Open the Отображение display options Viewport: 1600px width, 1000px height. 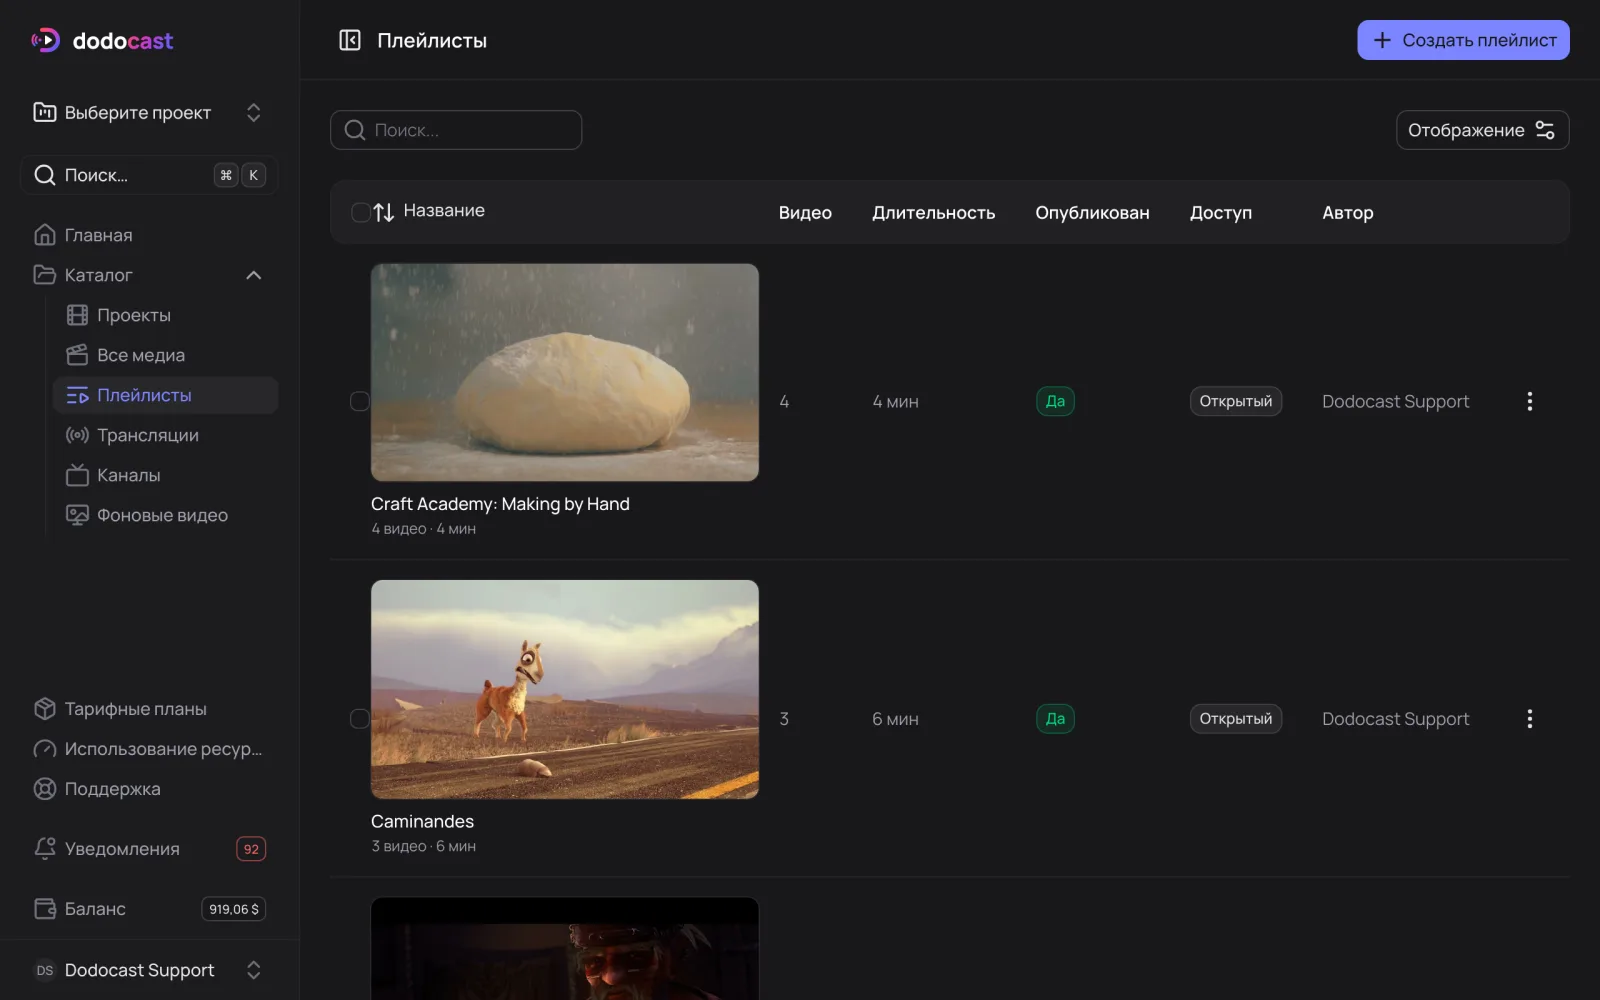tap(1482, 130)
